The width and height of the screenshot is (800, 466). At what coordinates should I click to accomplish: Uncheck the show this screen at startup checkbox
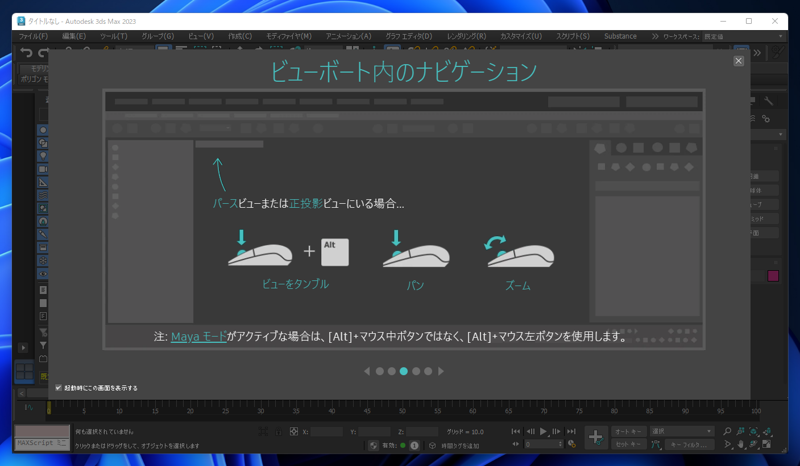(58, 388)
